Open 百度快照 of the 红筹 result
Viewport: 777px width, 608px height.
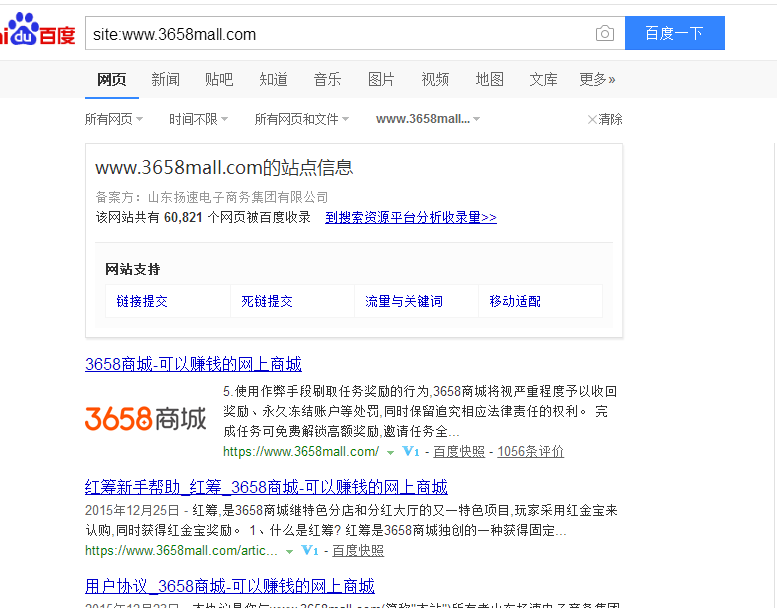[358, 551]
